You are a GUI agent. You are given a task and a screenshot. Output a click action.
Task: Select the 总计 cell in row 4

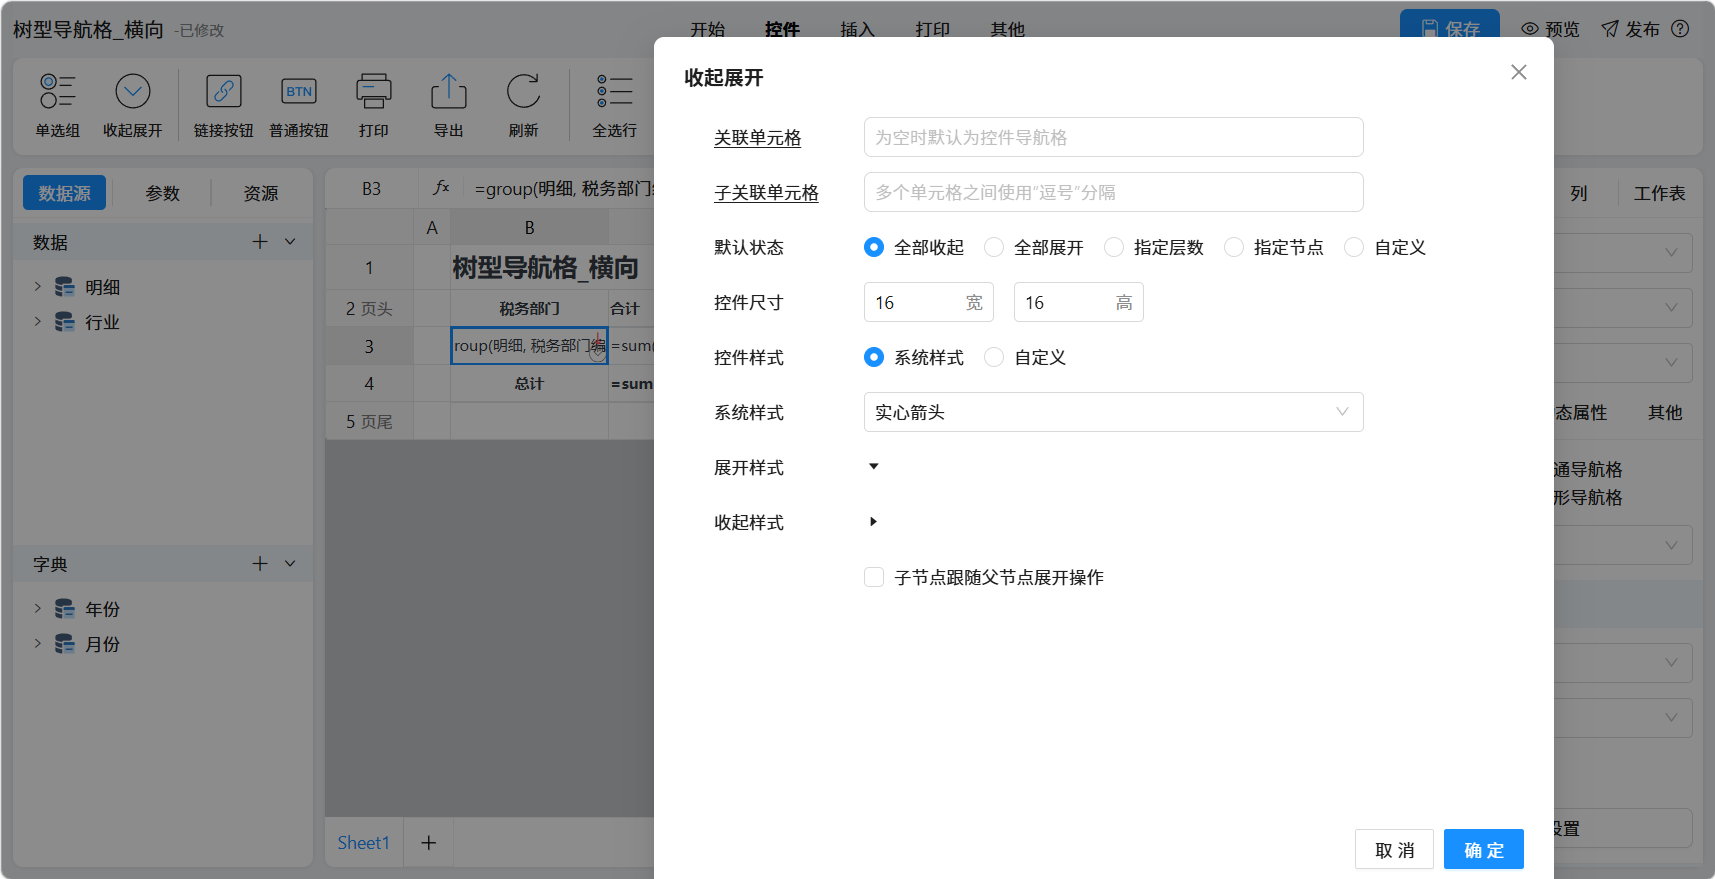(529, 383)
